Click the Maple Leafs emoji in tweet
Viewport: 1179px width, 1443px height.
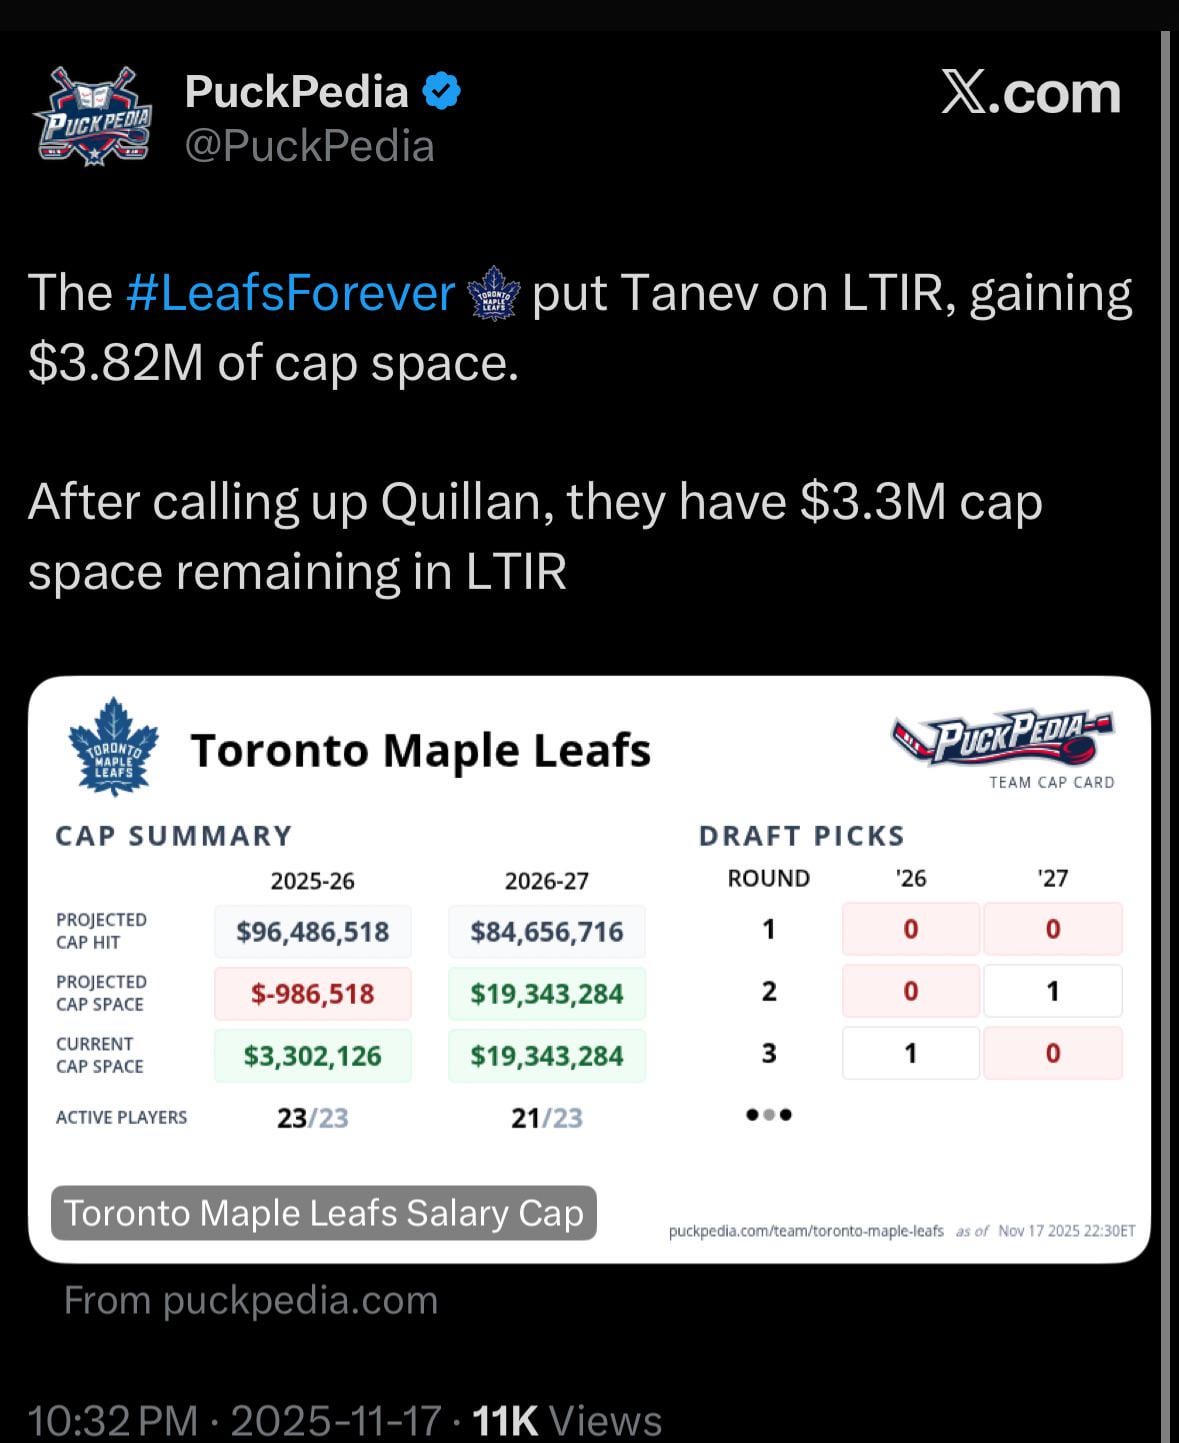495,295
